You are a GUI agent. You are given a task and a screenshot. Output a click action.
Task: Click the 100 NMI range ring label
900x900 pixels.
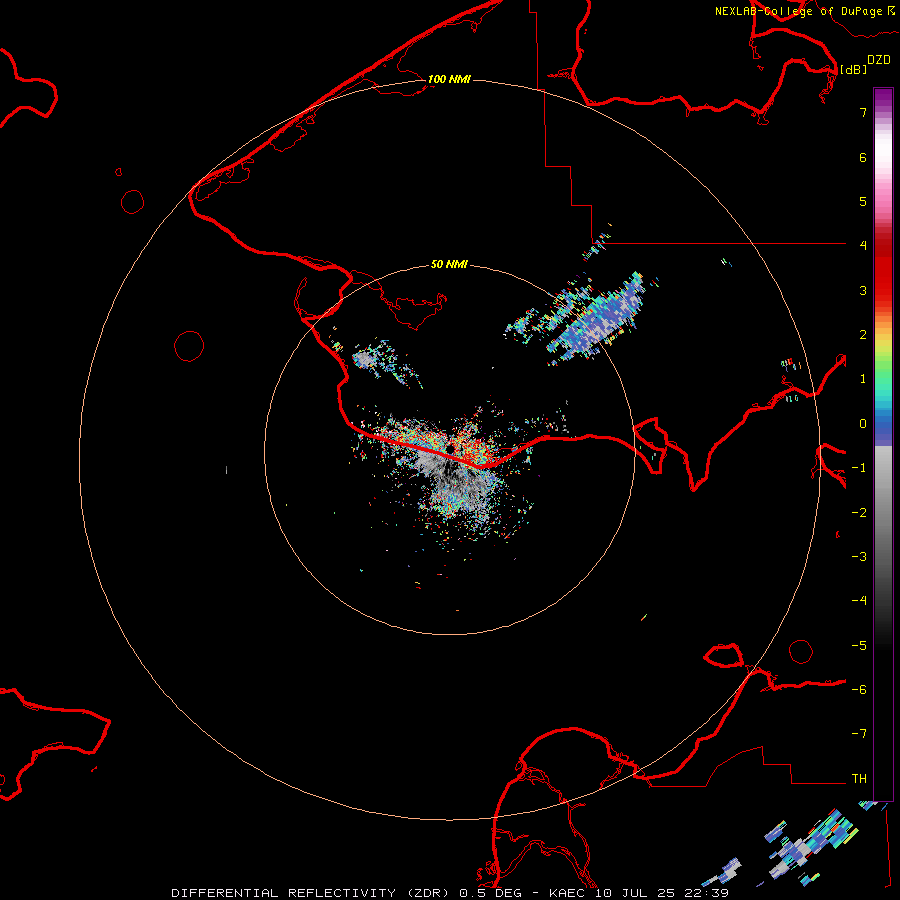tap(449, 79)
